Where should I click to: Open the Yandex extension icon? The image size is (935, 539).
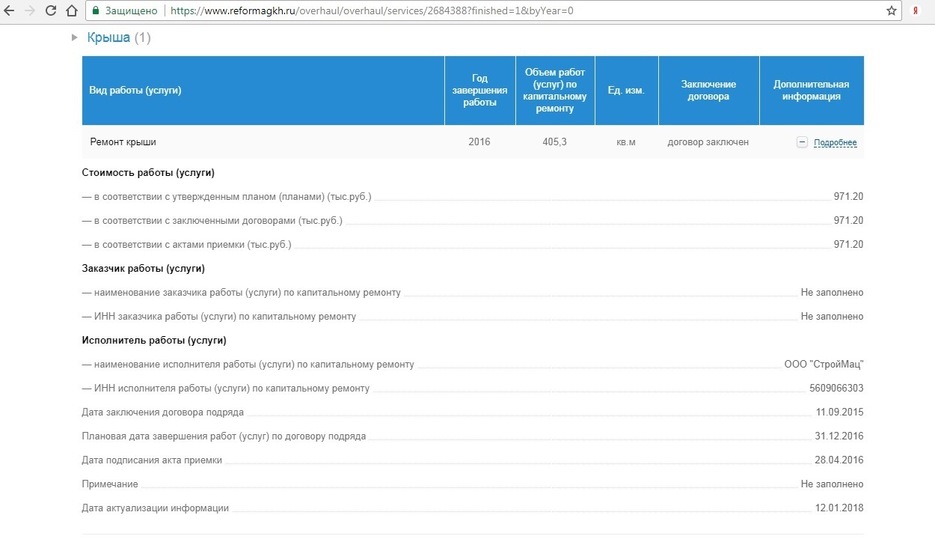click(916, 10)
